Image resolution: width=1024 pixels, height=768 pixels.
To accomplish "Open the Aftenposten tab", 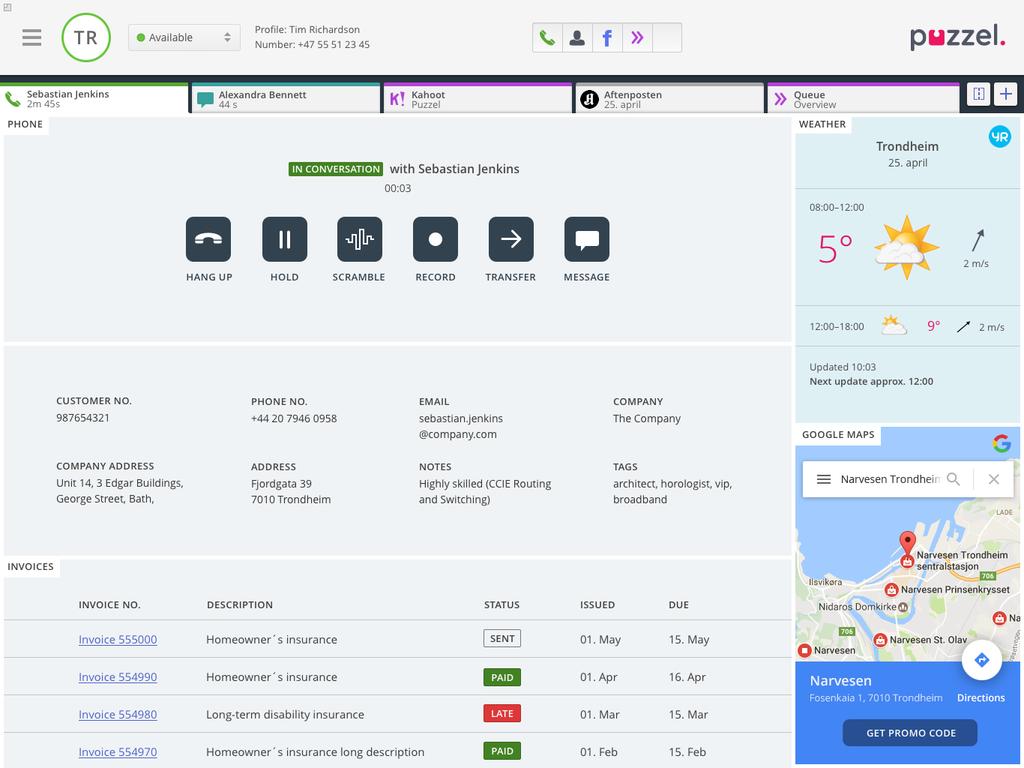I will tap(669, 99).
